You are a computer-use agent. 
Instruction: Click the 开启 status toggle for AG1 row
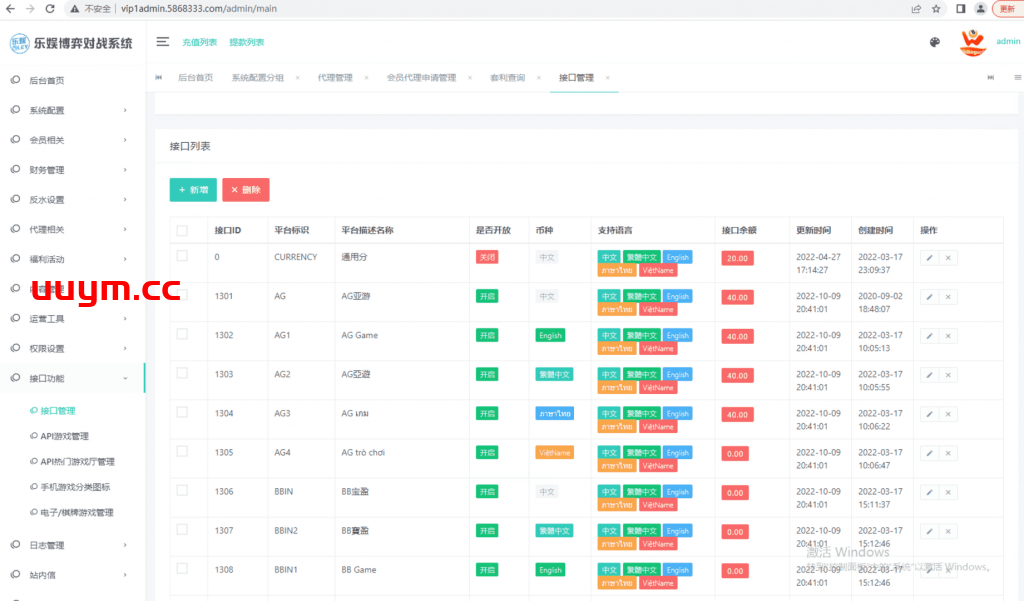[487, 336]
